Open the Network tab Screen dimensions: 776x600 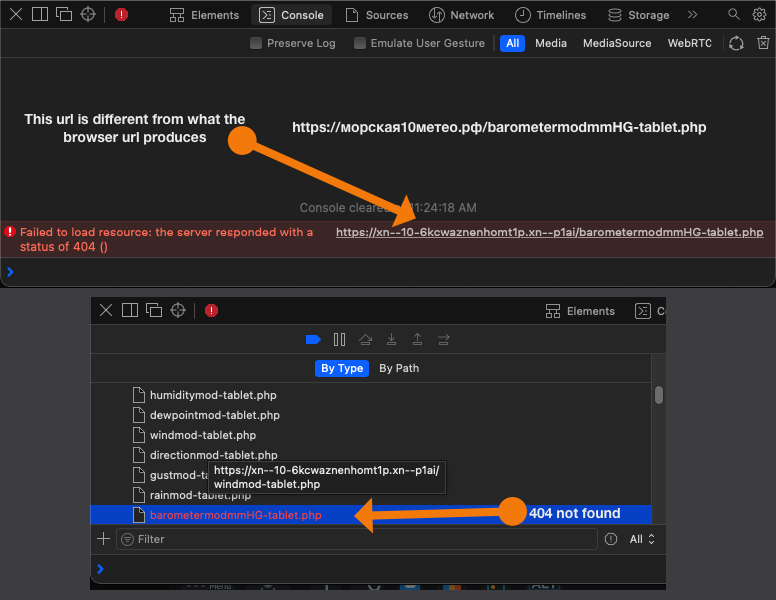click(x=461, y=15)
